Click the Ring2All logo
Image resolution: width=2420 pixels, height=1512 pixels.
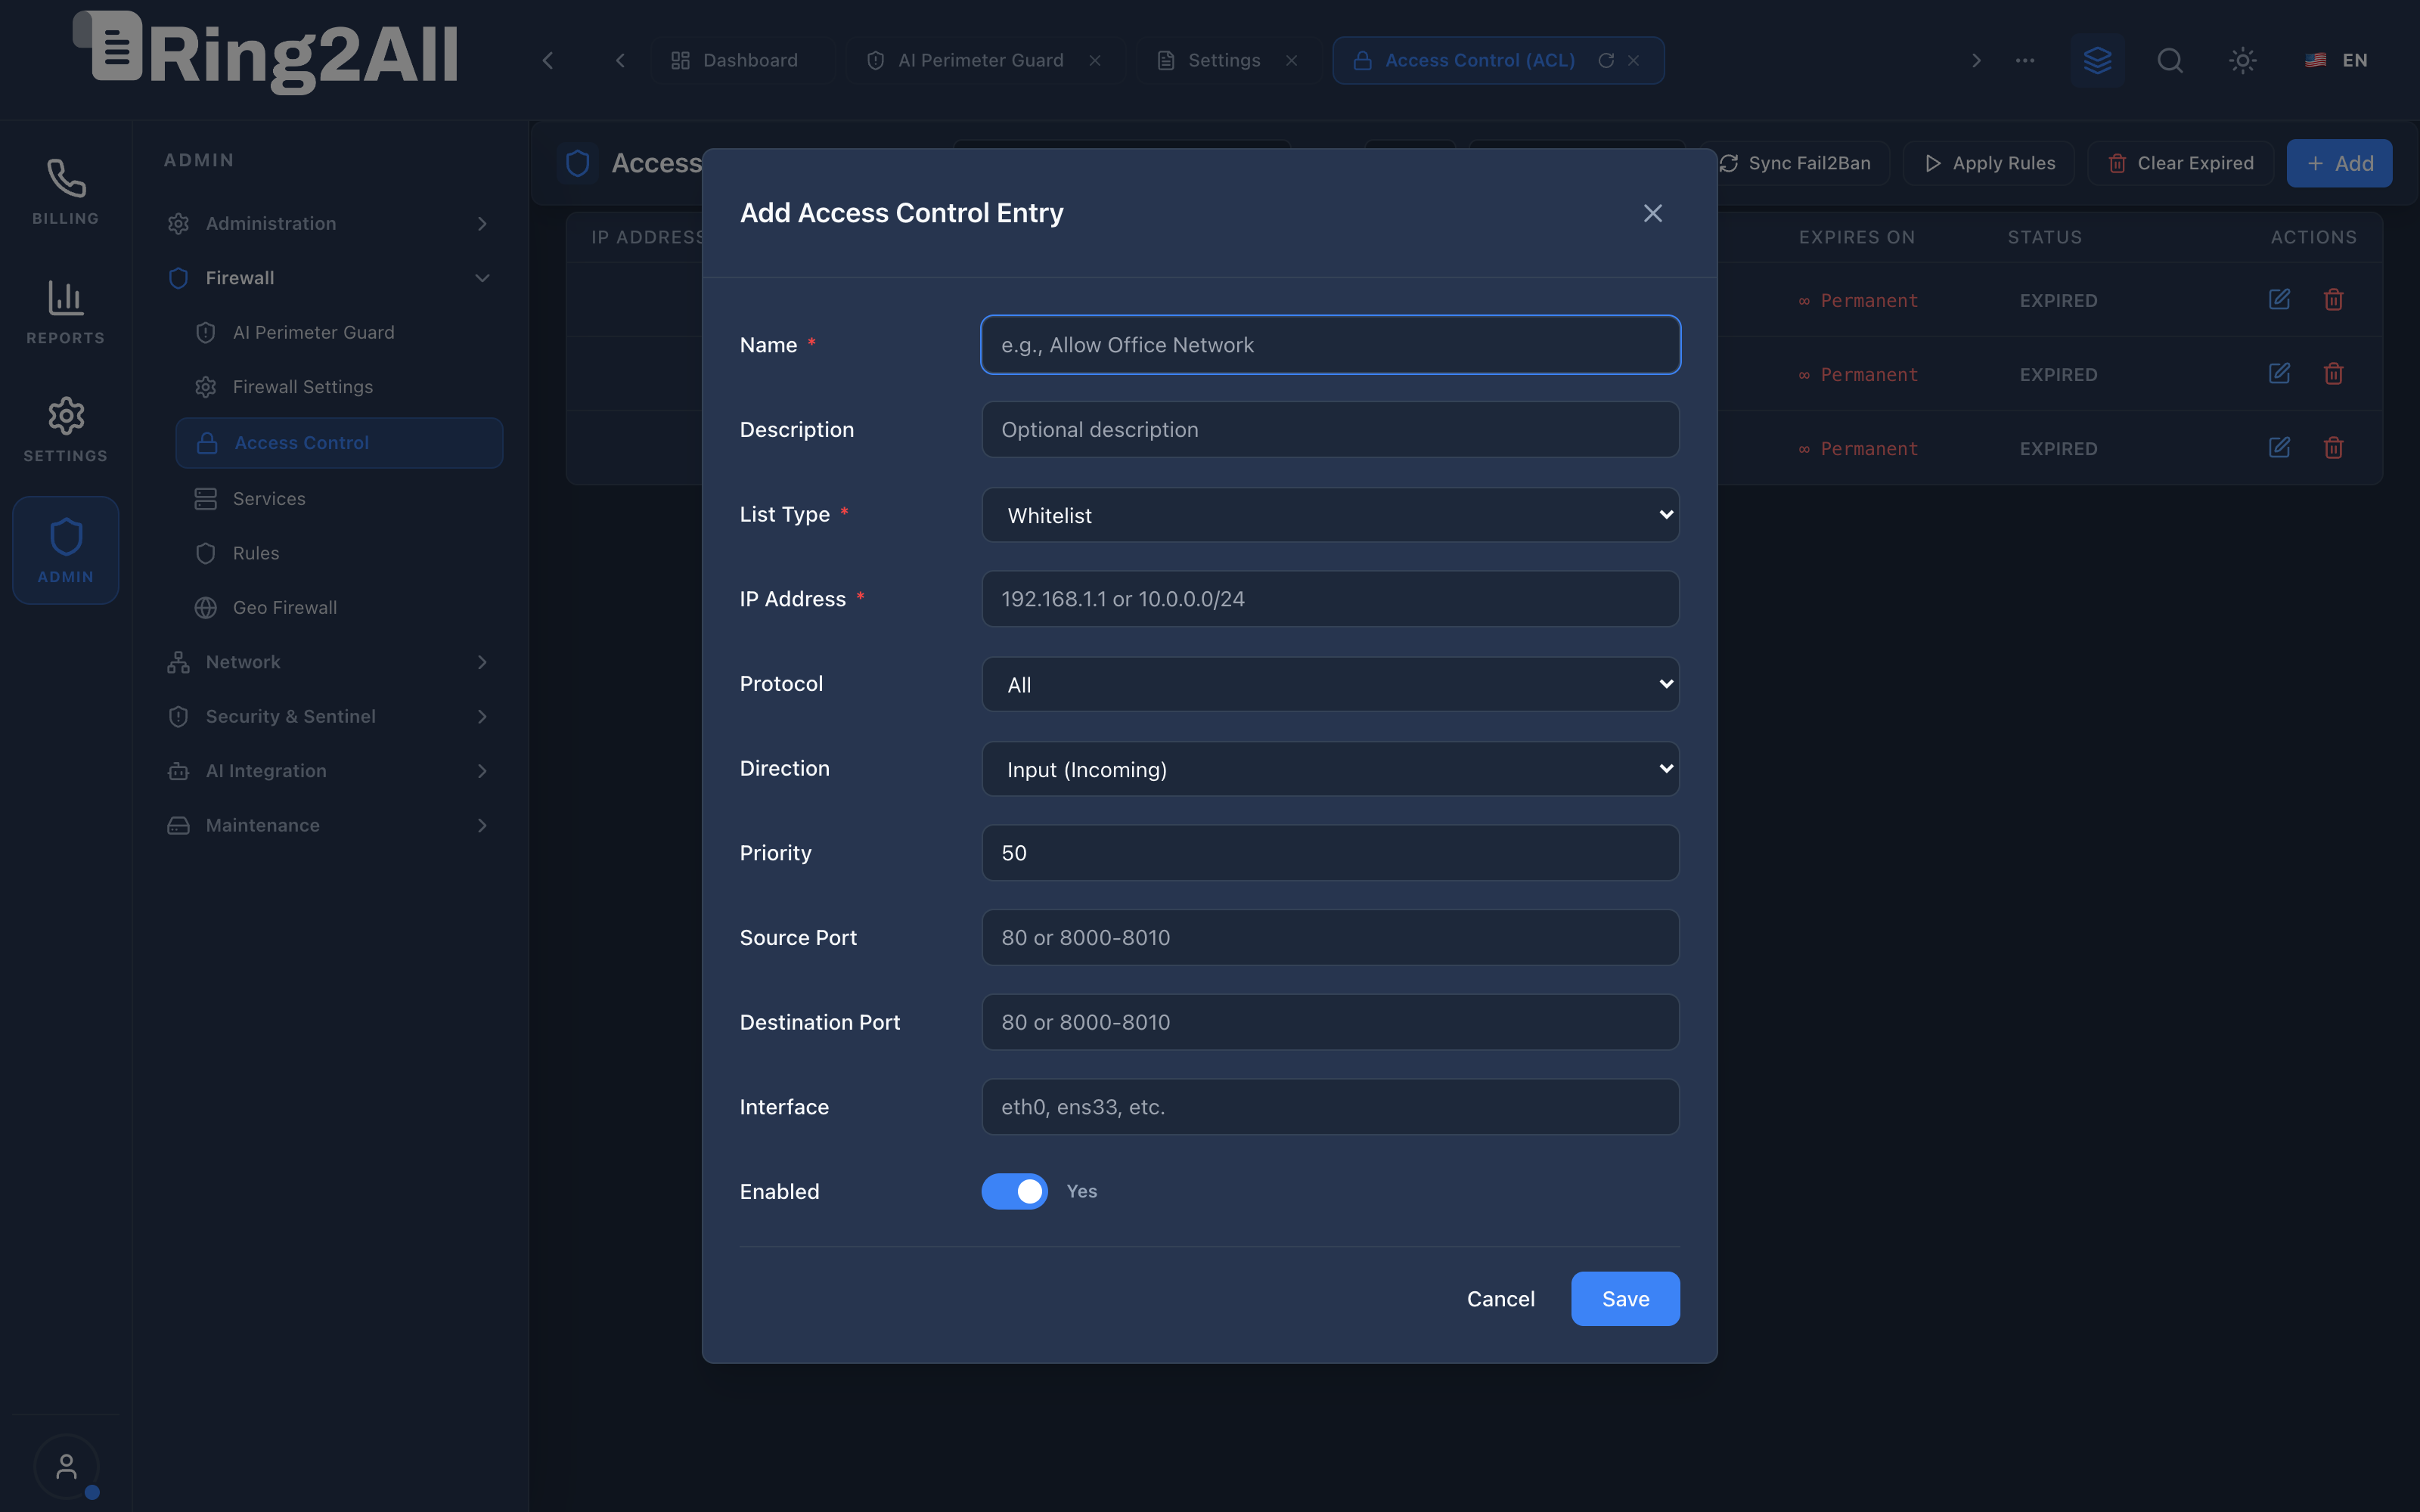pos(266,52)
